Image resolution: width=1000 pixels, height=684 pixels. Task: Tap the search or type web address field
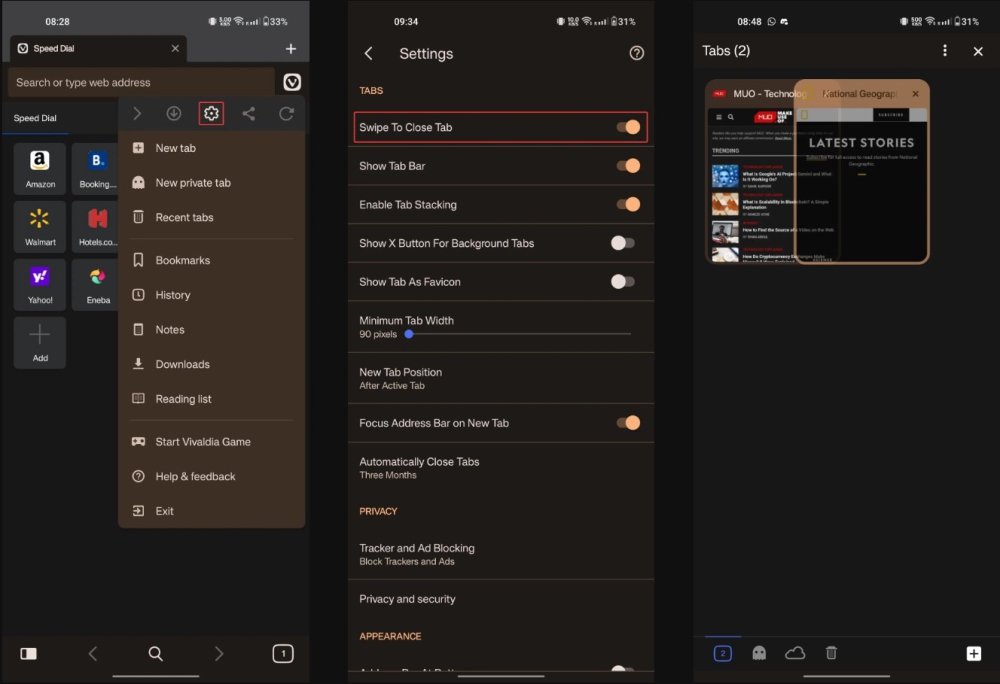pos(140,82)
